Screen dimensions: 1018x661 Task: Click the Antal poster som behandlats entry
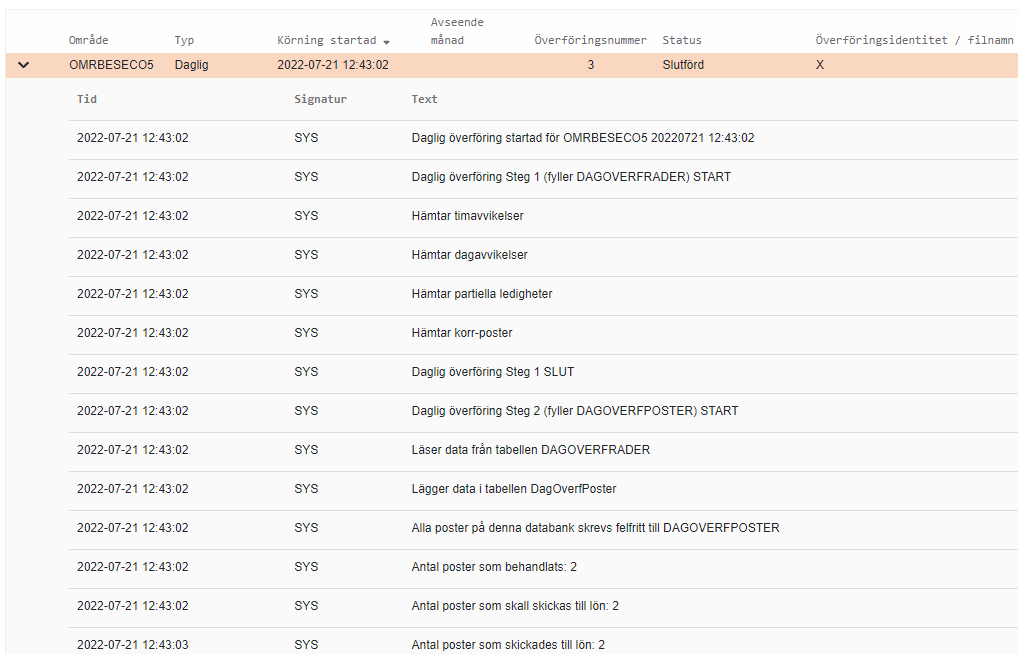tap(494, 567)
